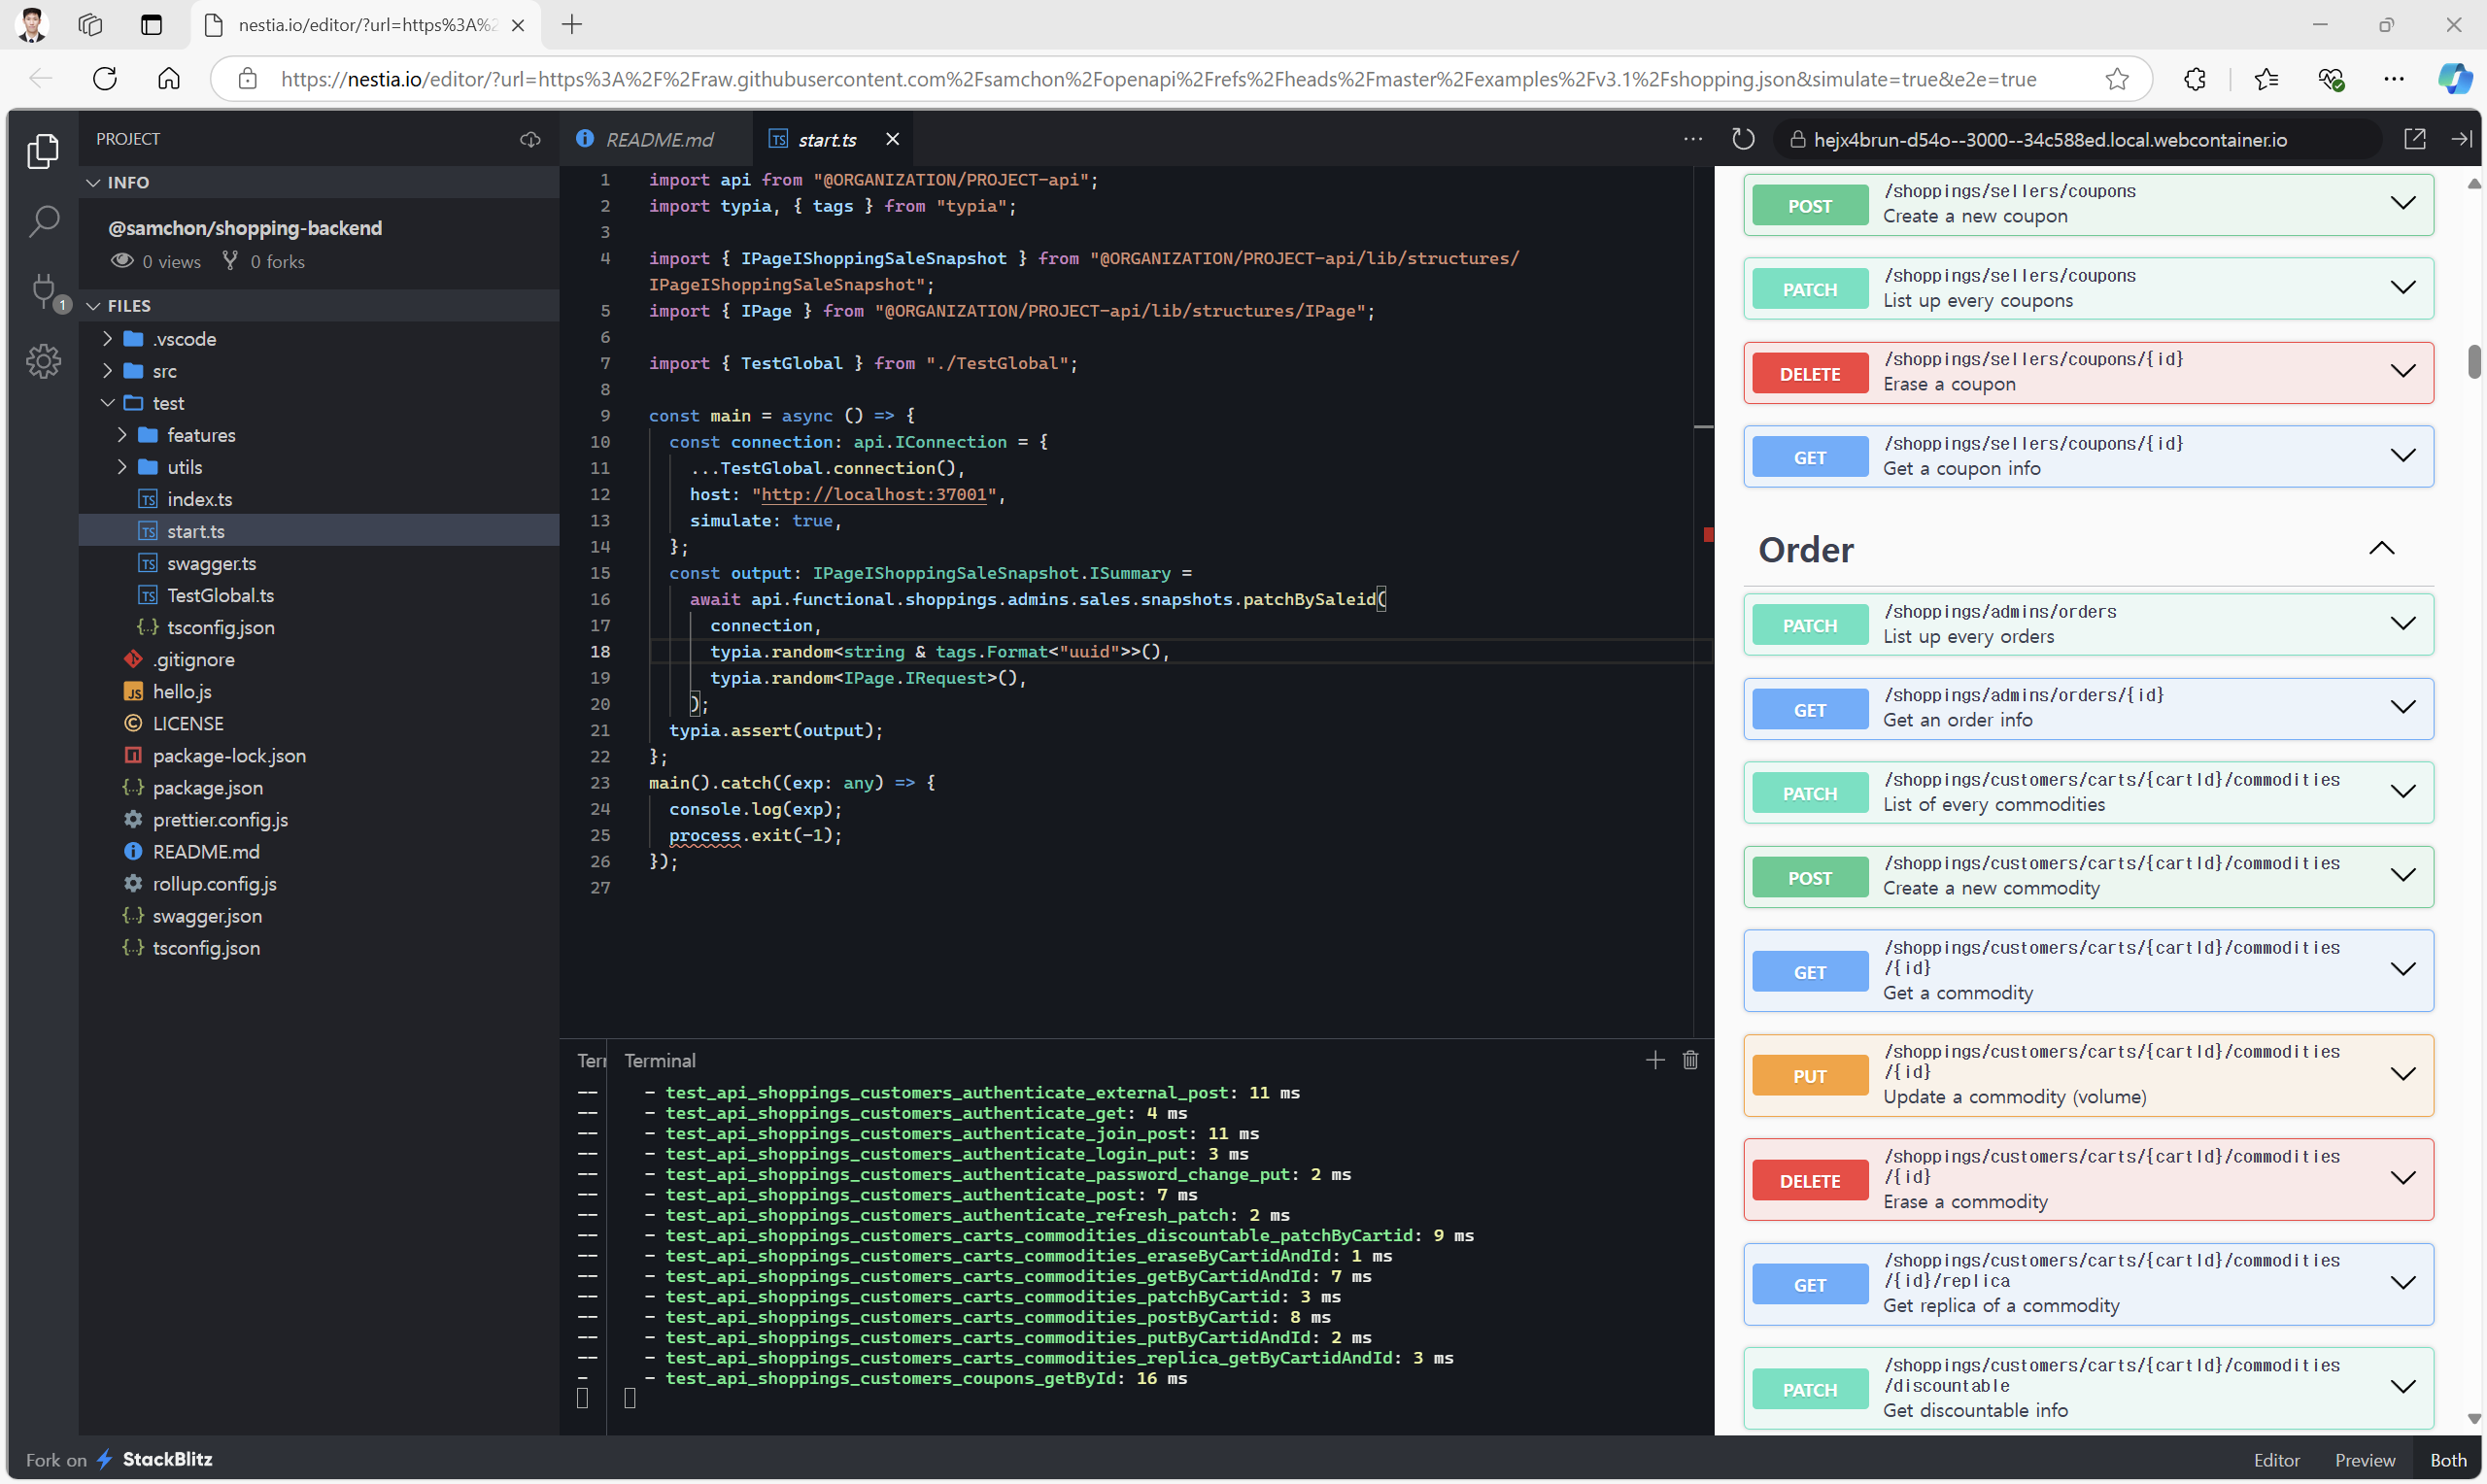Switch layout to Editor only
Screen dimensions: 2487x1484
tap(2276, 1460)
